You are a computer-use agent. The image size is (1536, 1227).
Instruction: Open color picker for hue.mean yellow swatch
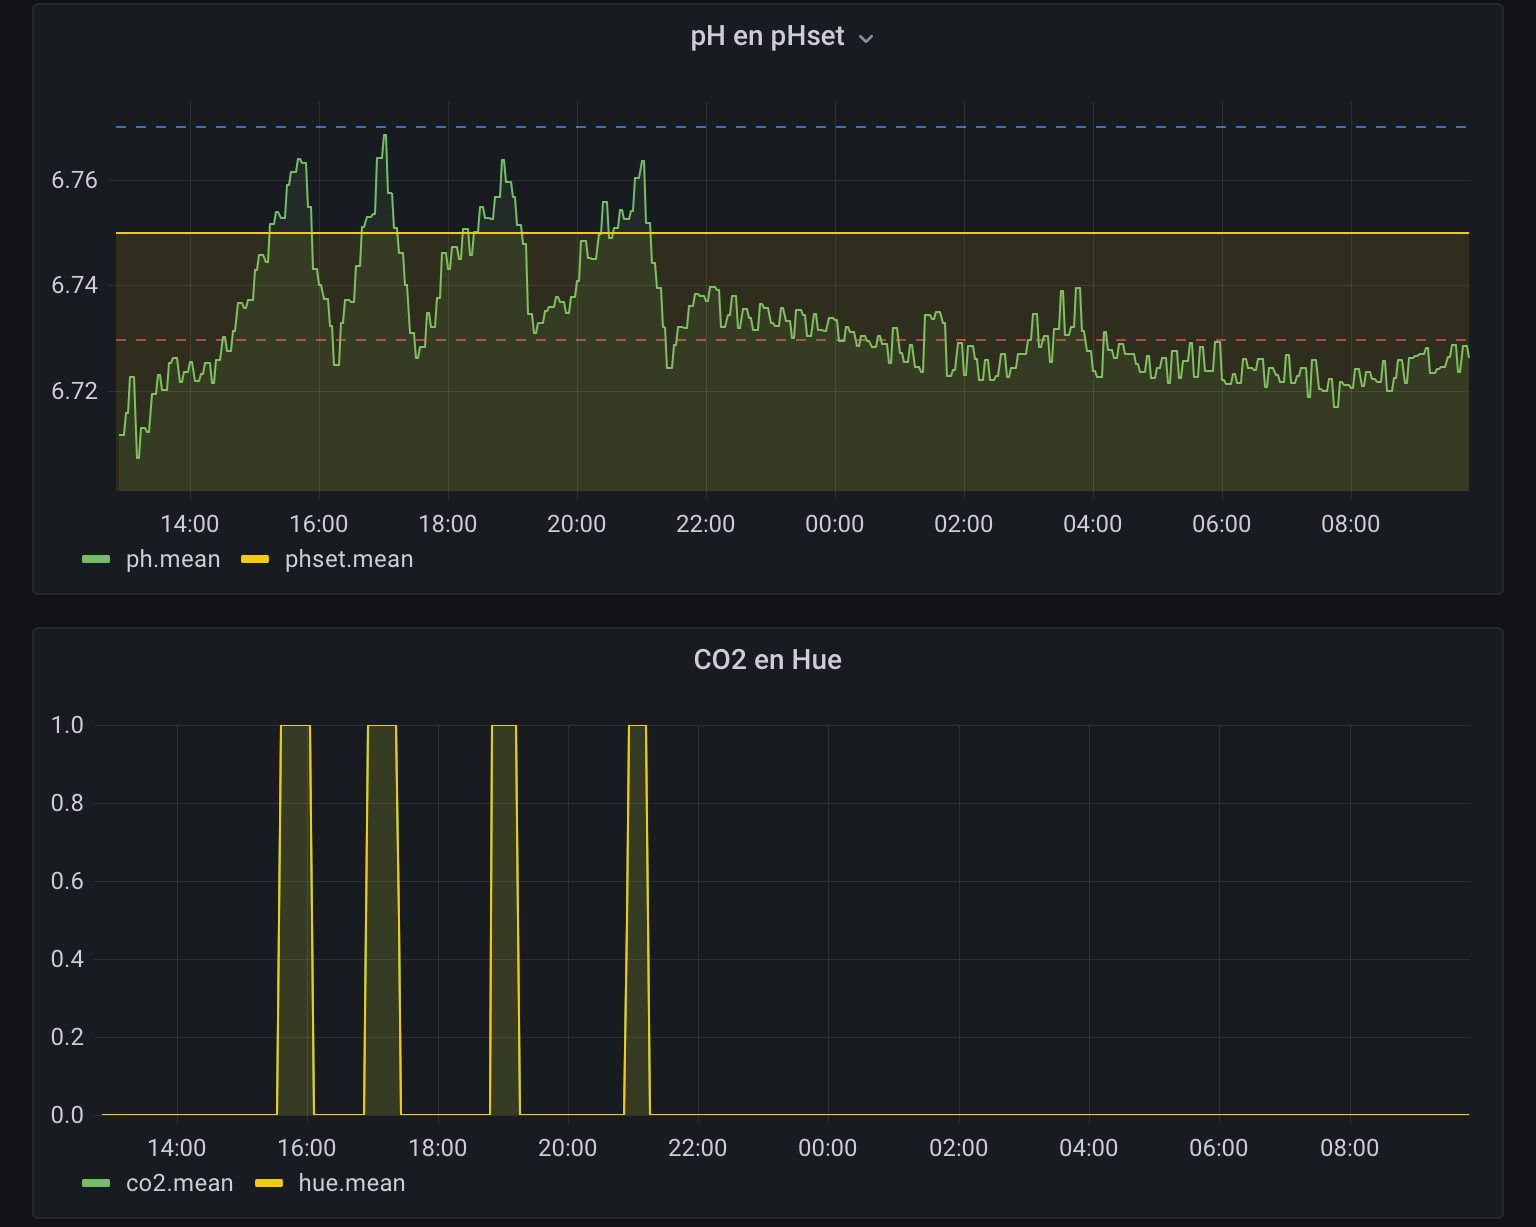point(269,1183)
